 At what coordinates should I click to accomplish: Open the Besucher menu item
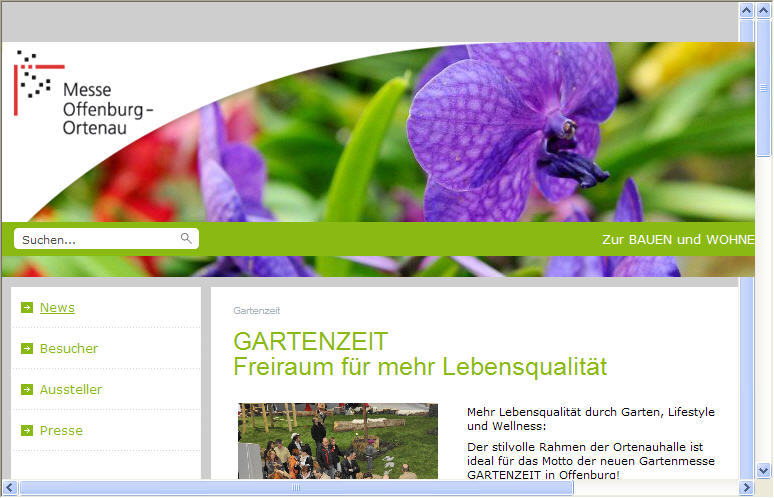click(x=69, y=348)
